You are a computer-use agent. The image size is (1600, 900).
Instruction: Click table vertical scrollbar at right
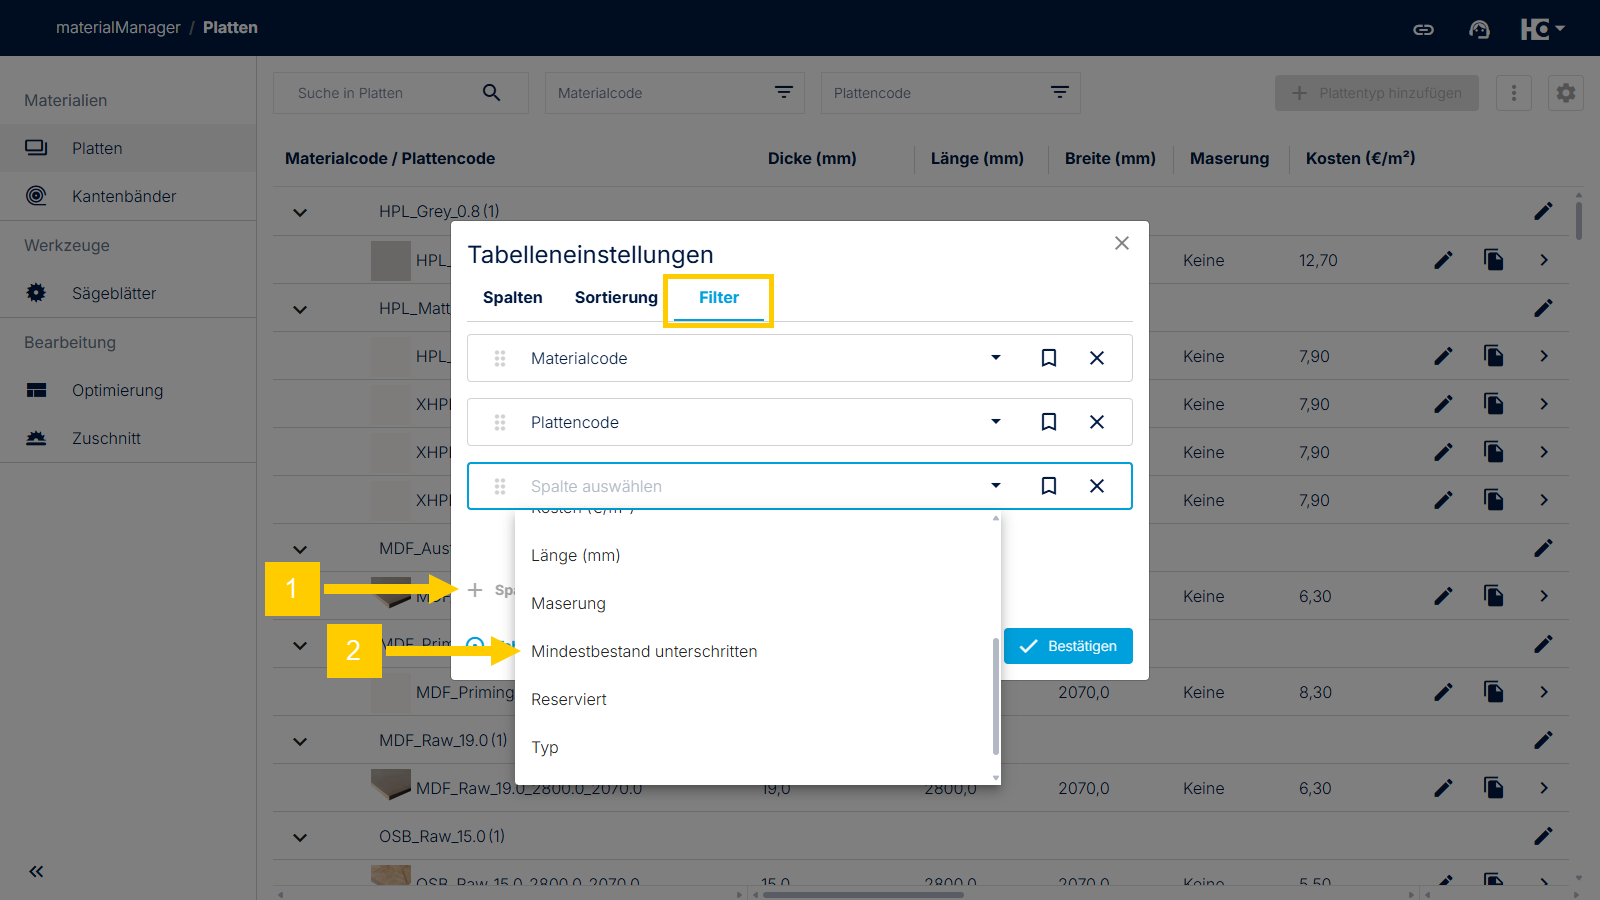coord(1579,220)
